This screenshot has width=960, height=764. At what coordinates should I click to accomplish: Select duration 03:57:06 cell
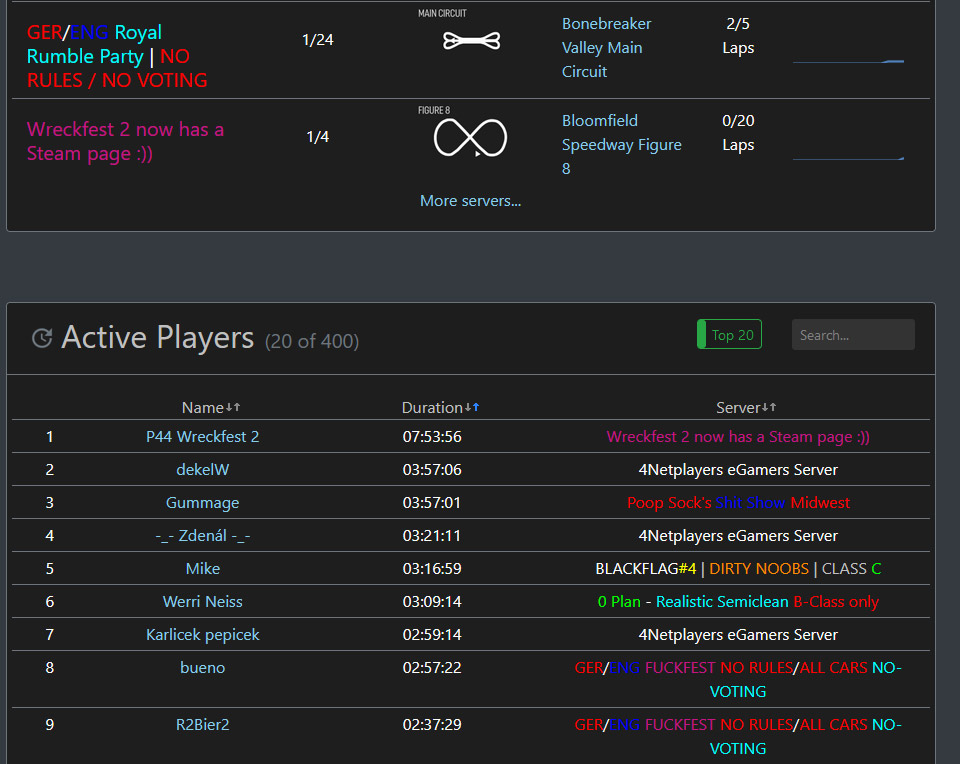click(x=432, y=470)
